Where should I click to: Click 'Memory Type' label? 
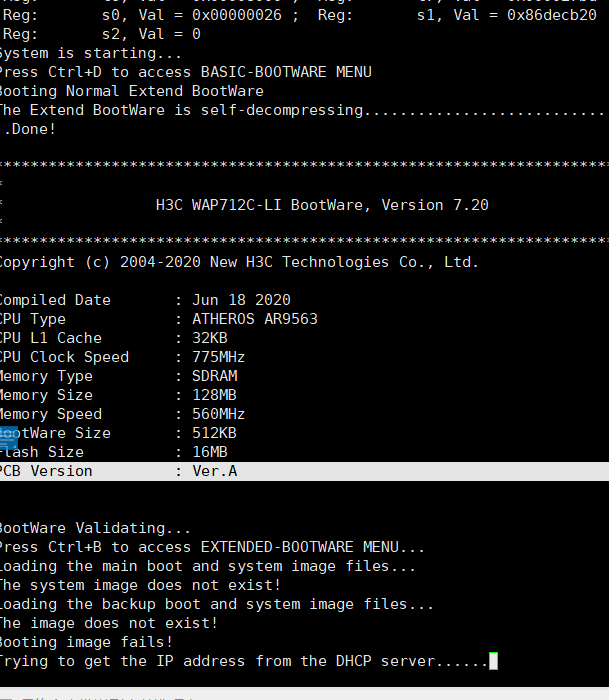point(46,377)
